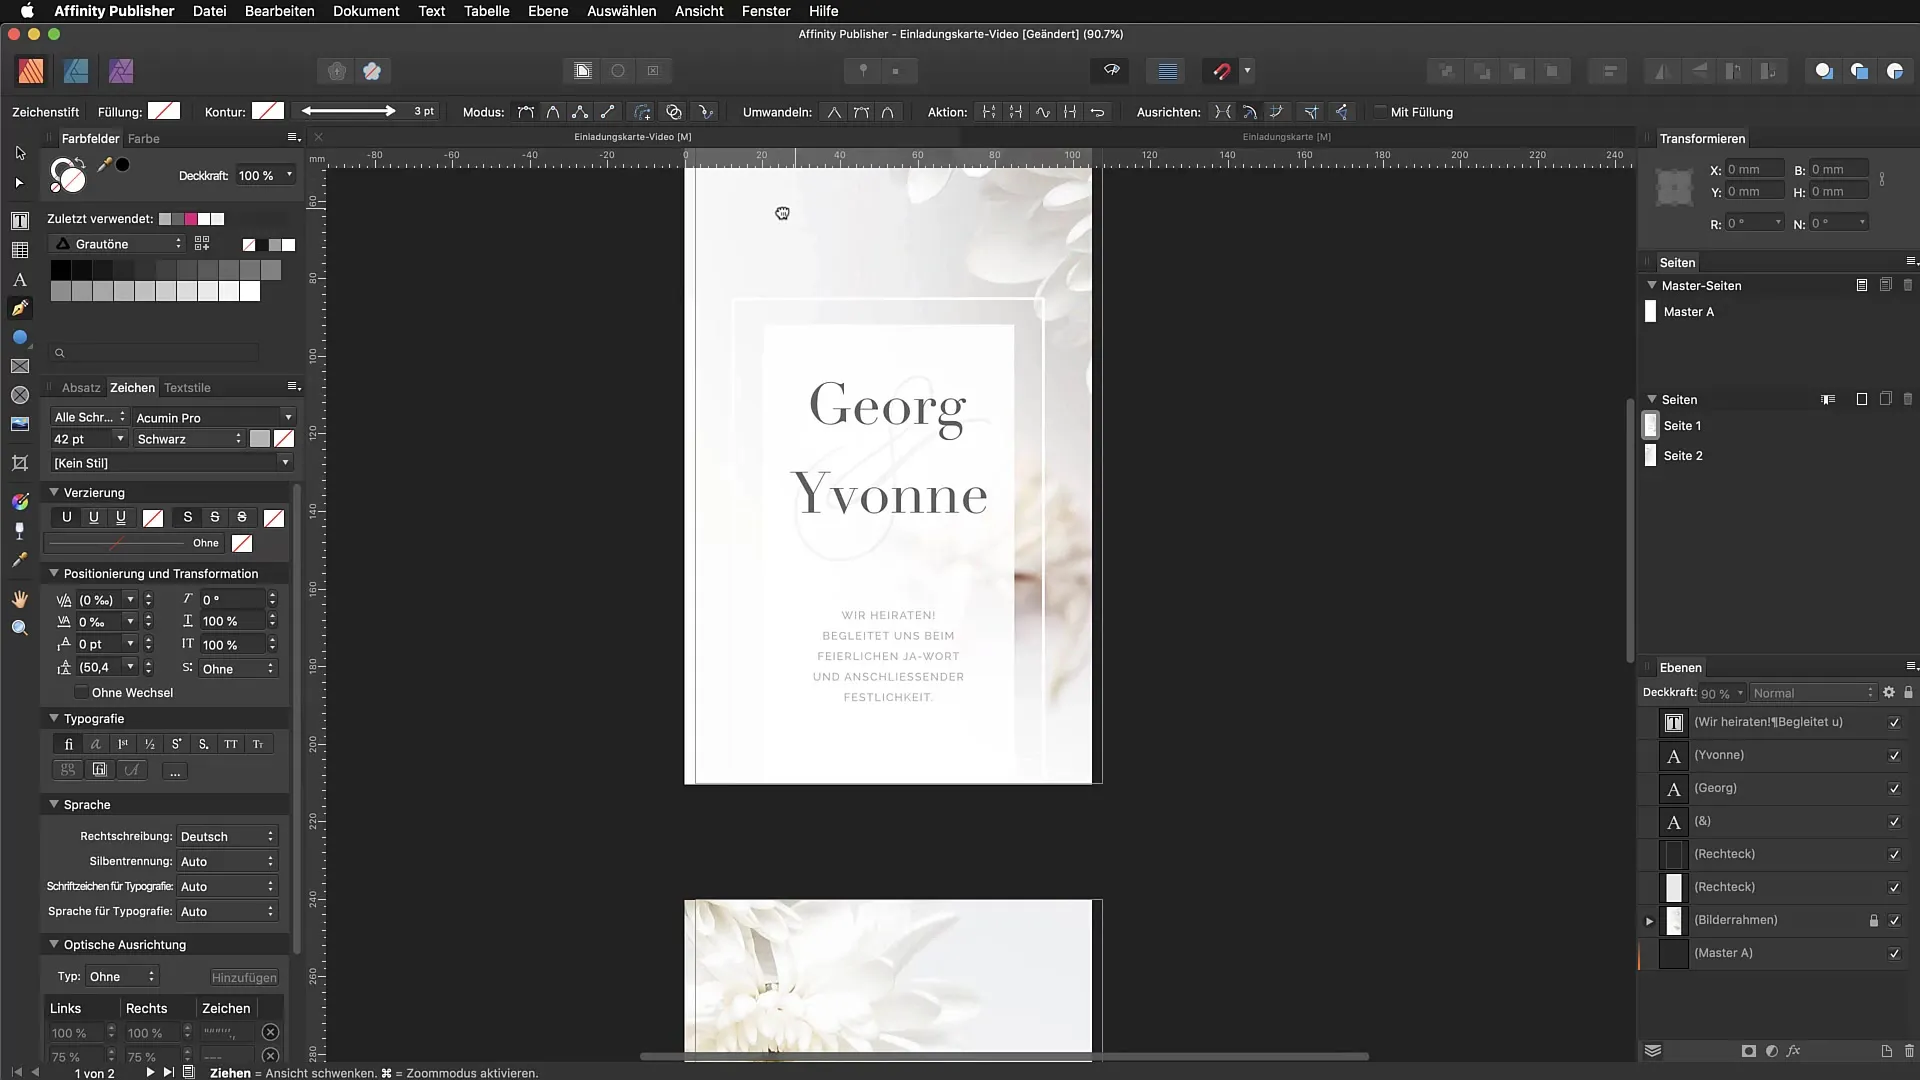Open the Grautöne palette dropdown

click(118, 244)
